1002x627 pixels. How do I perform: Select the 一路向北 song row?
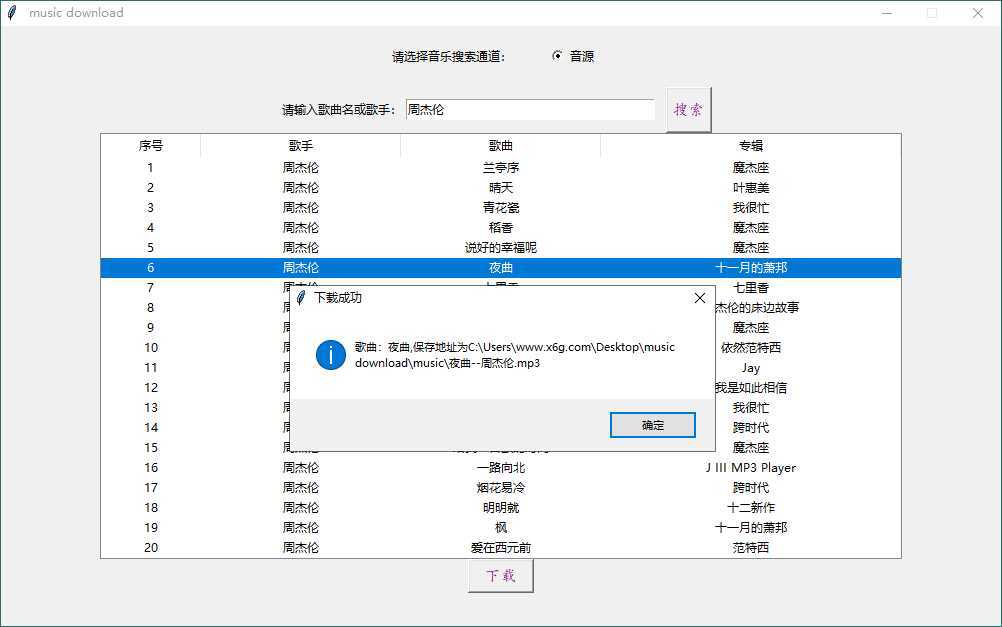pos(500,467)
